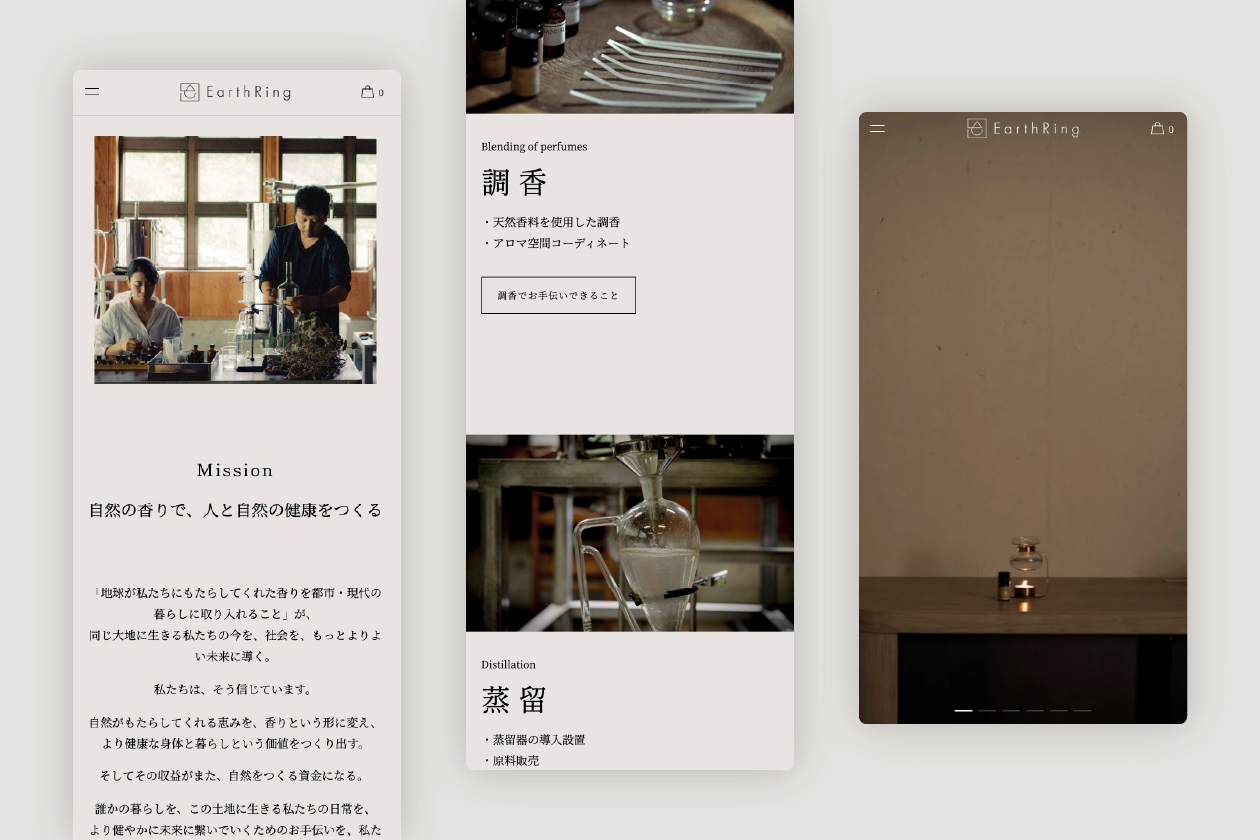Viewport: 1260px width, 840px height.
Task: Jump to the second hero slide indicator
Action: point(987,710)
